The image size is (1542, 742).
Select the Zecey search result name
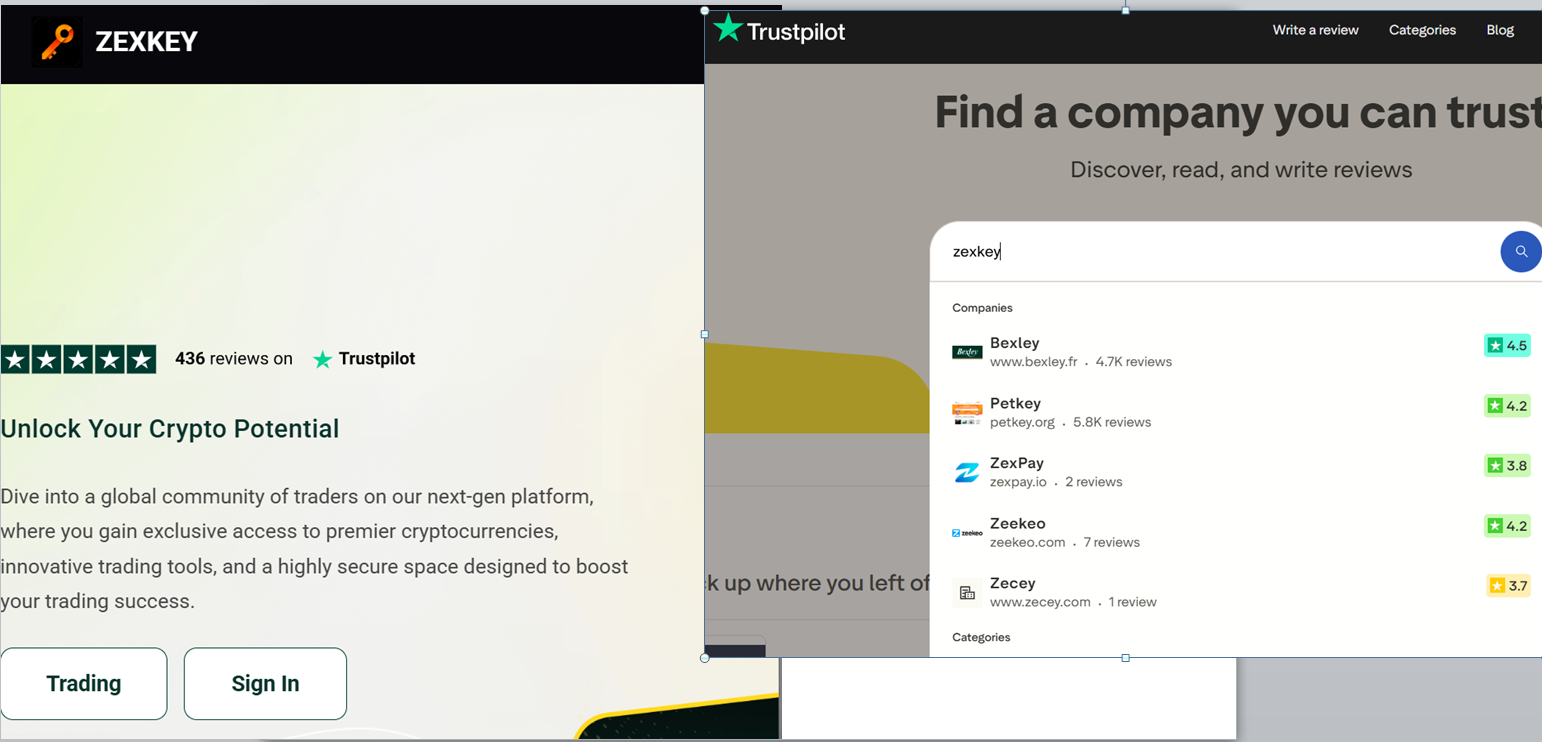click(1013, 583)
